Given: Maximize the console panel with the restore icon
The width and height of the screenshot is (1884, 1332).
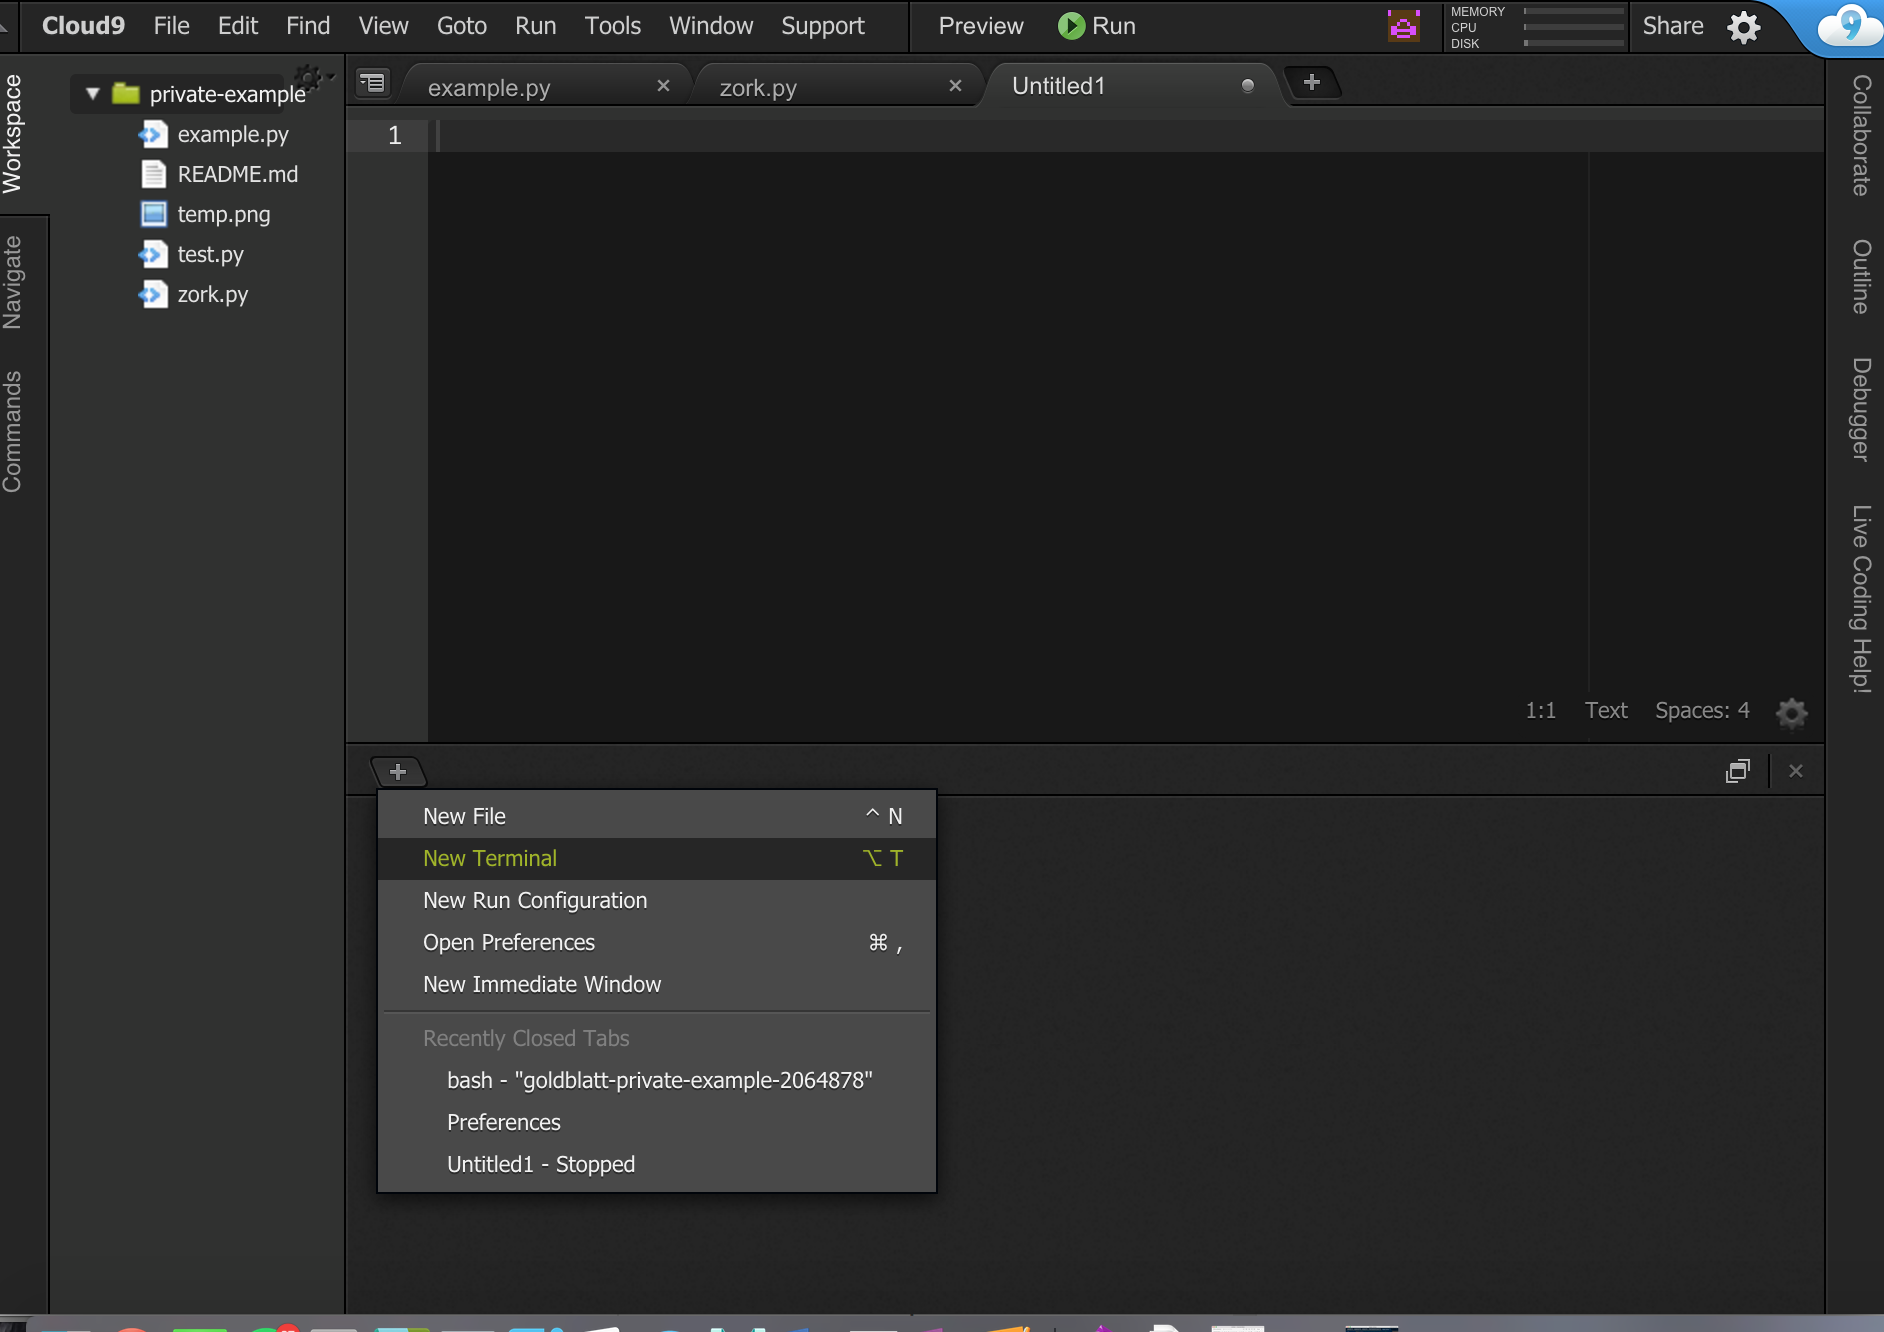Looking at the screenshot, I should click(x=1738, y=771).
